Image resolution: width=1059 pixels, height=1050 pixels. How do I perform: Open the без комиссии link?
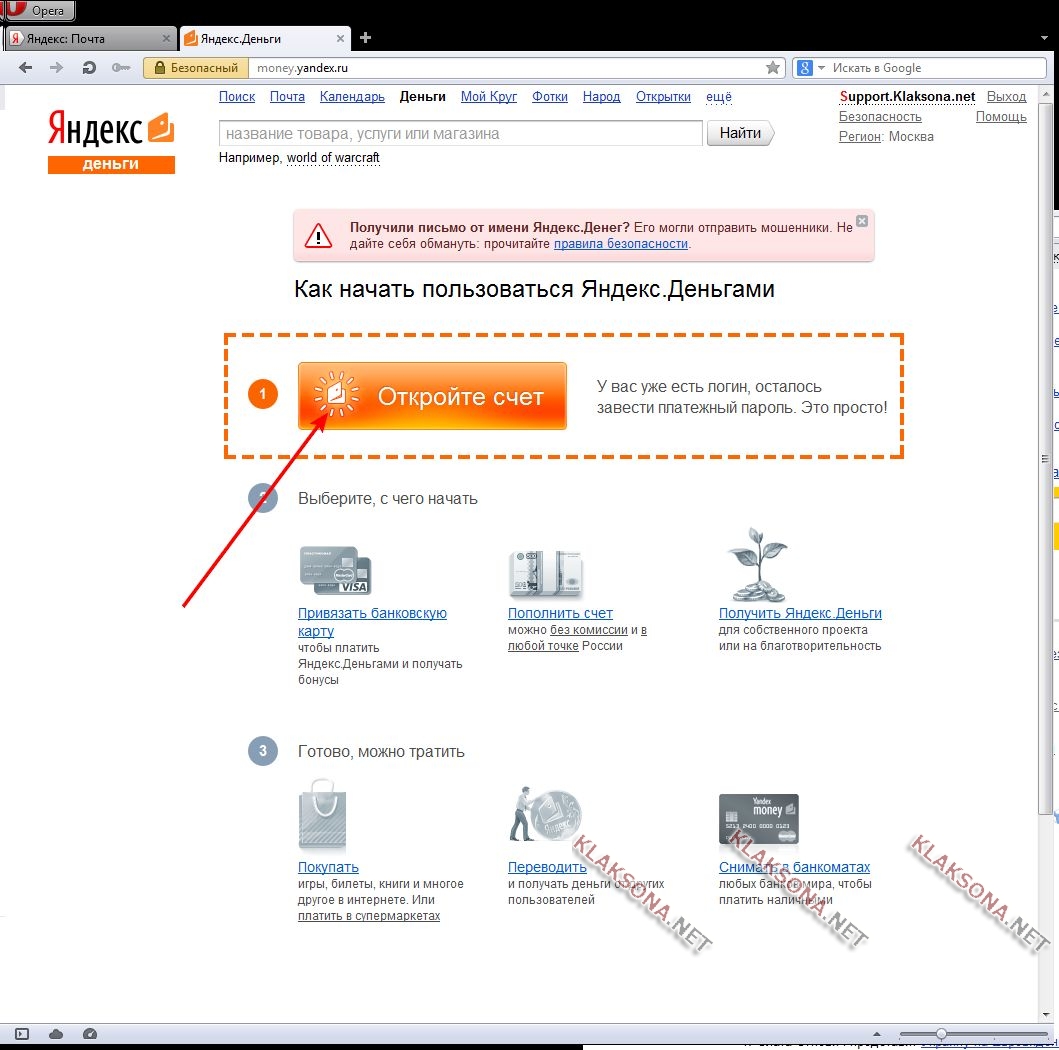(x=589, y=630)
